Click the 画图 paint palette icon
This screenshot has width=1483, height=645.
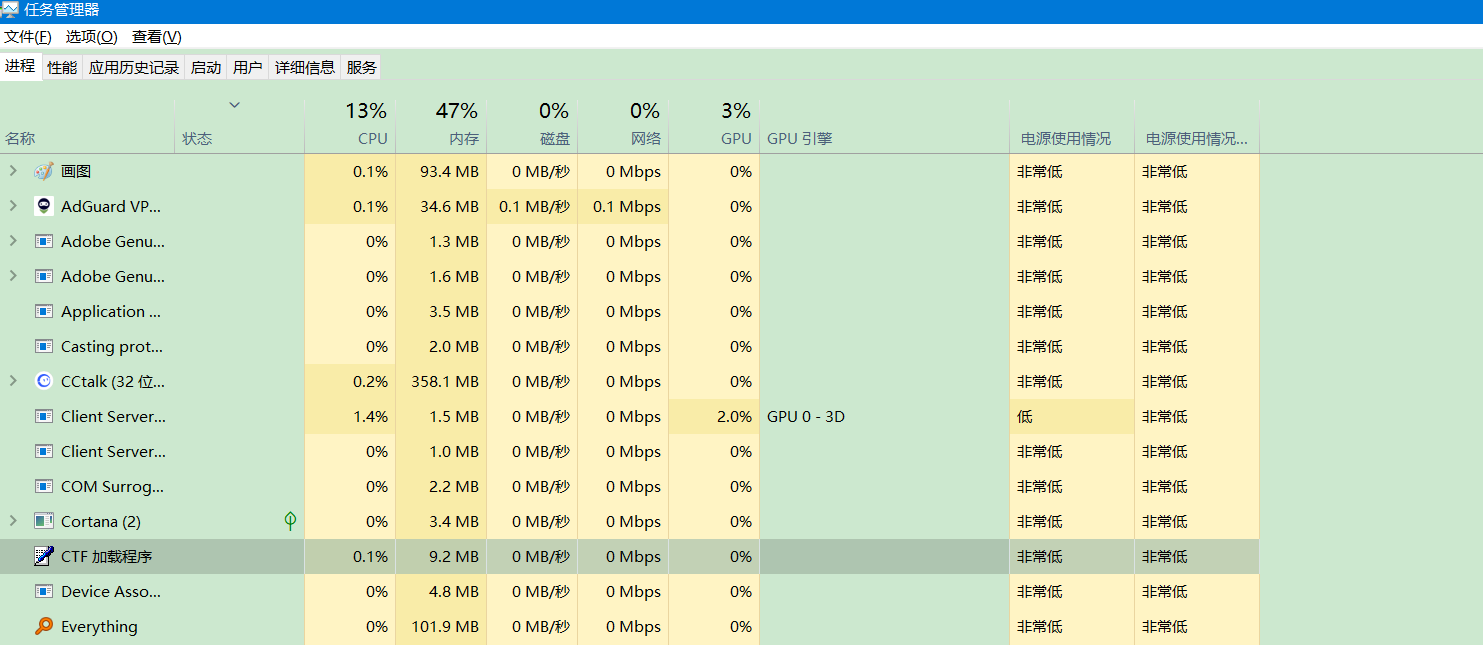[43, 171]
